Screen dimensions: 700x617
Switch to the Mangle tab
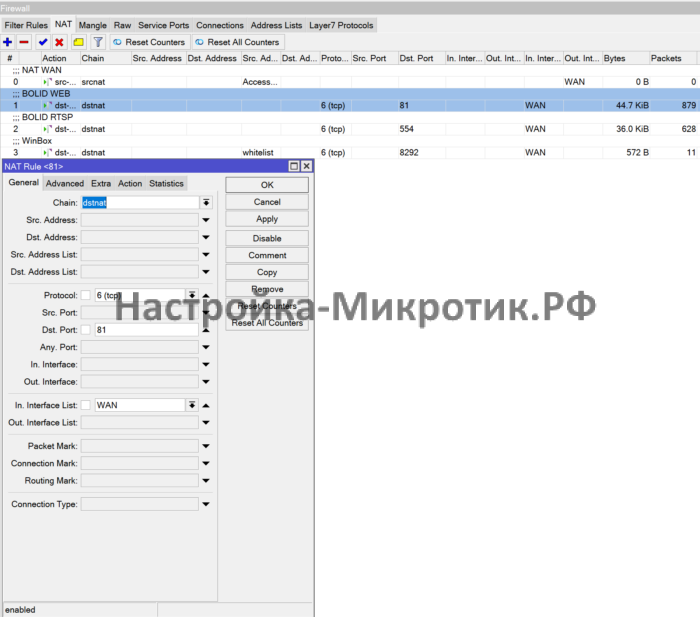[93, 25]
